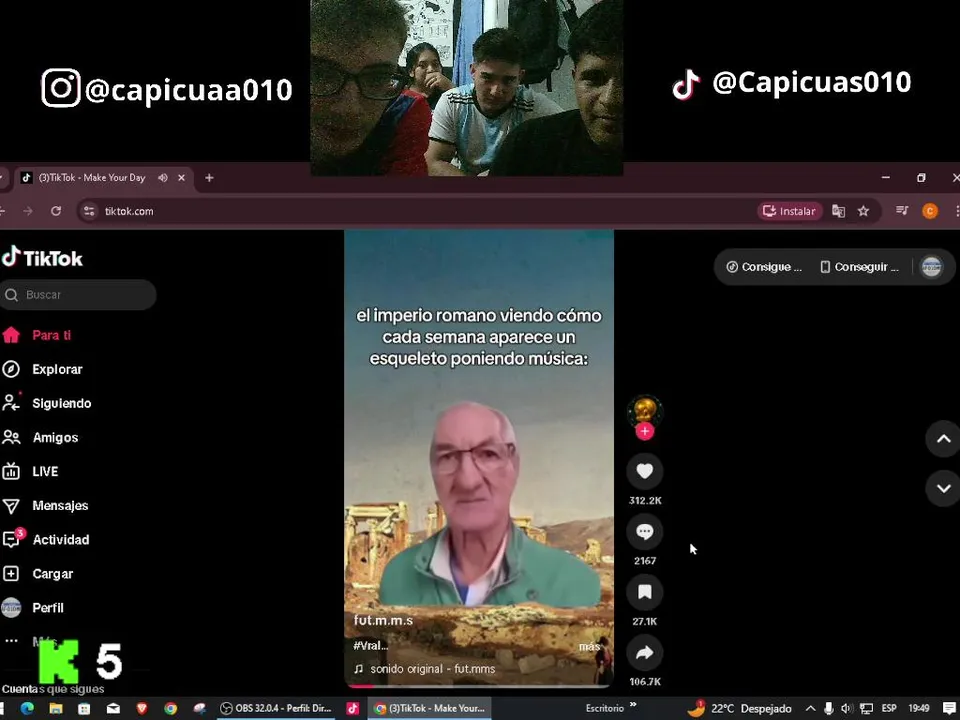The width and height of the screenshot is (960, 720).
Task: Click the microphone tray icon
Action: [828, 708]
